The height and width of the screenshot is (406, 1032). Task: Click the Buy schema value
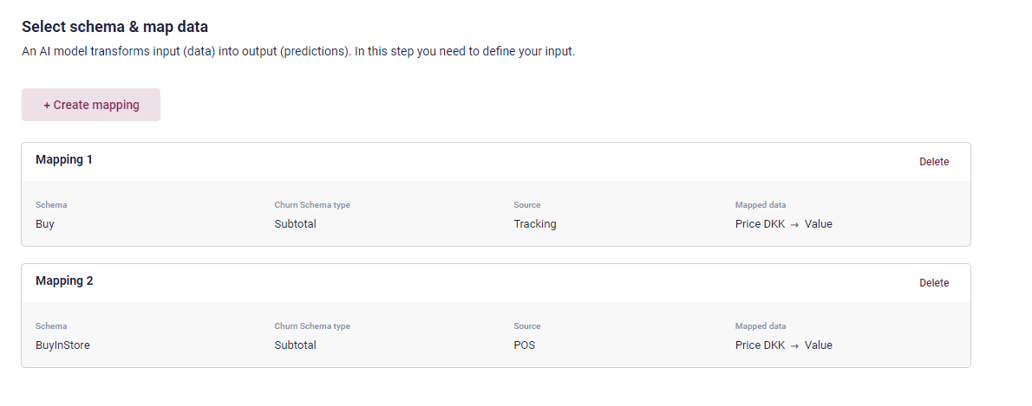point(45,224)
